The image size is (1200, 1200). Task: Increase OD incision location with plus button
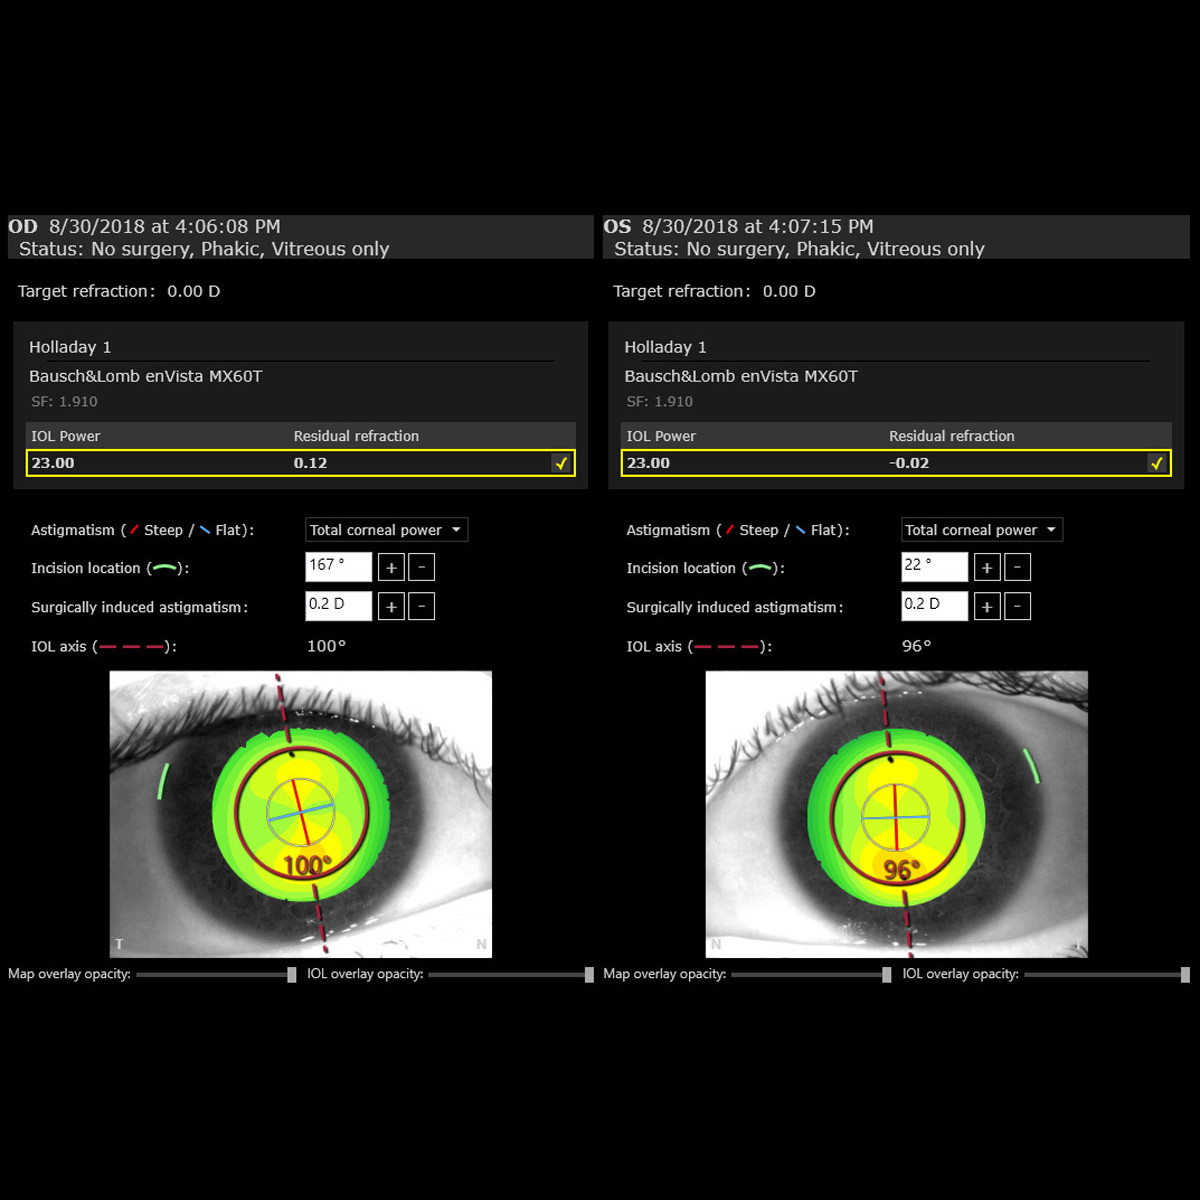coord(391,568)
